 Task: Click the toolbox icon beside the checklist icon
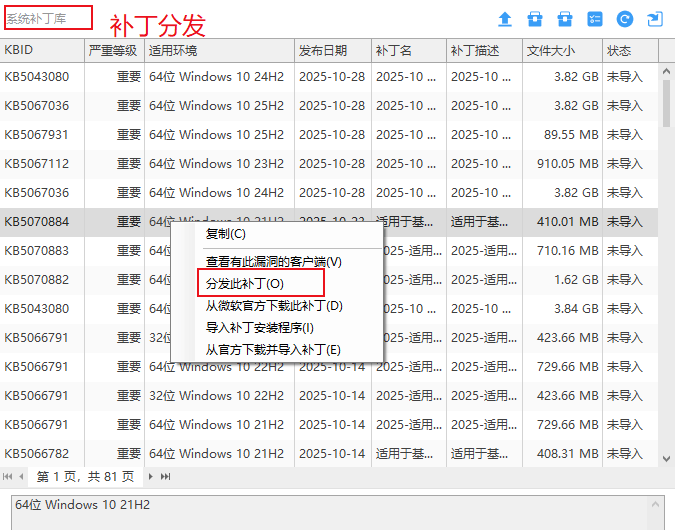[x=565, y=19]
